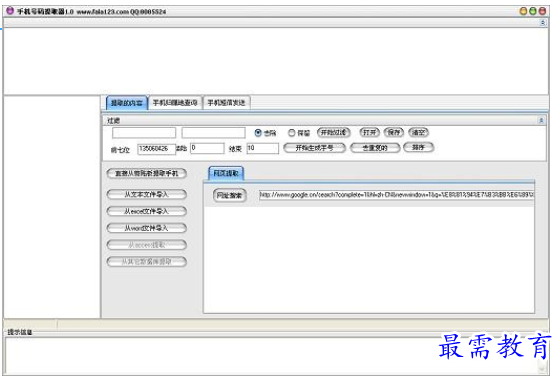Focus the second empty filter text box

coord(213,133)
